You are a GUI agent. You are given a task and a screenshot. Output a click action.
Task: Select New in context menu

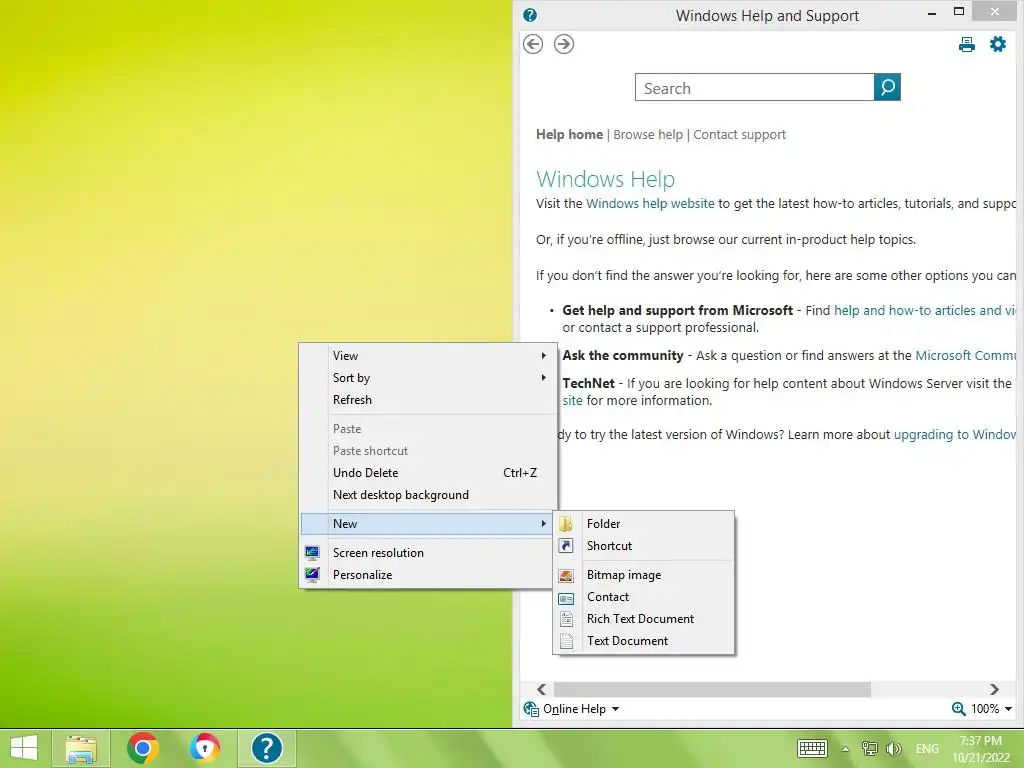[426, 524]
